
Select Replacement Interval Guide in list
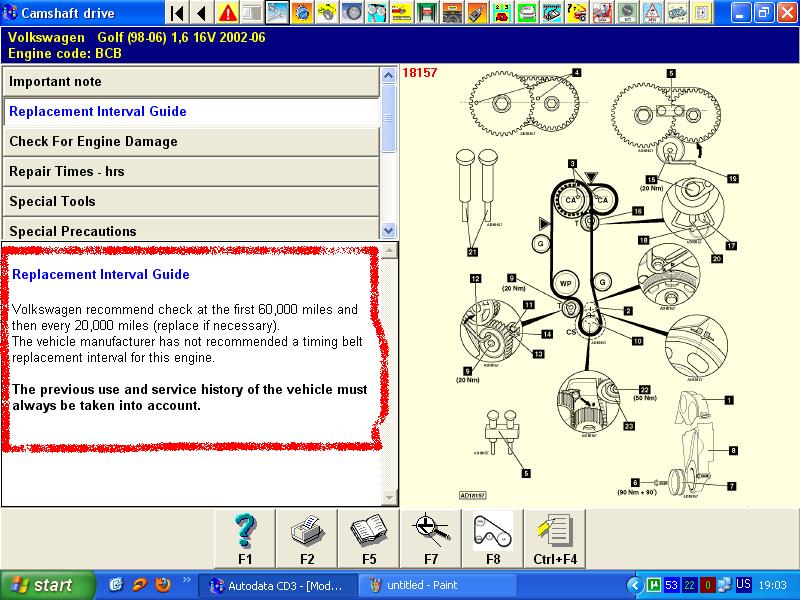coord(190,112)
